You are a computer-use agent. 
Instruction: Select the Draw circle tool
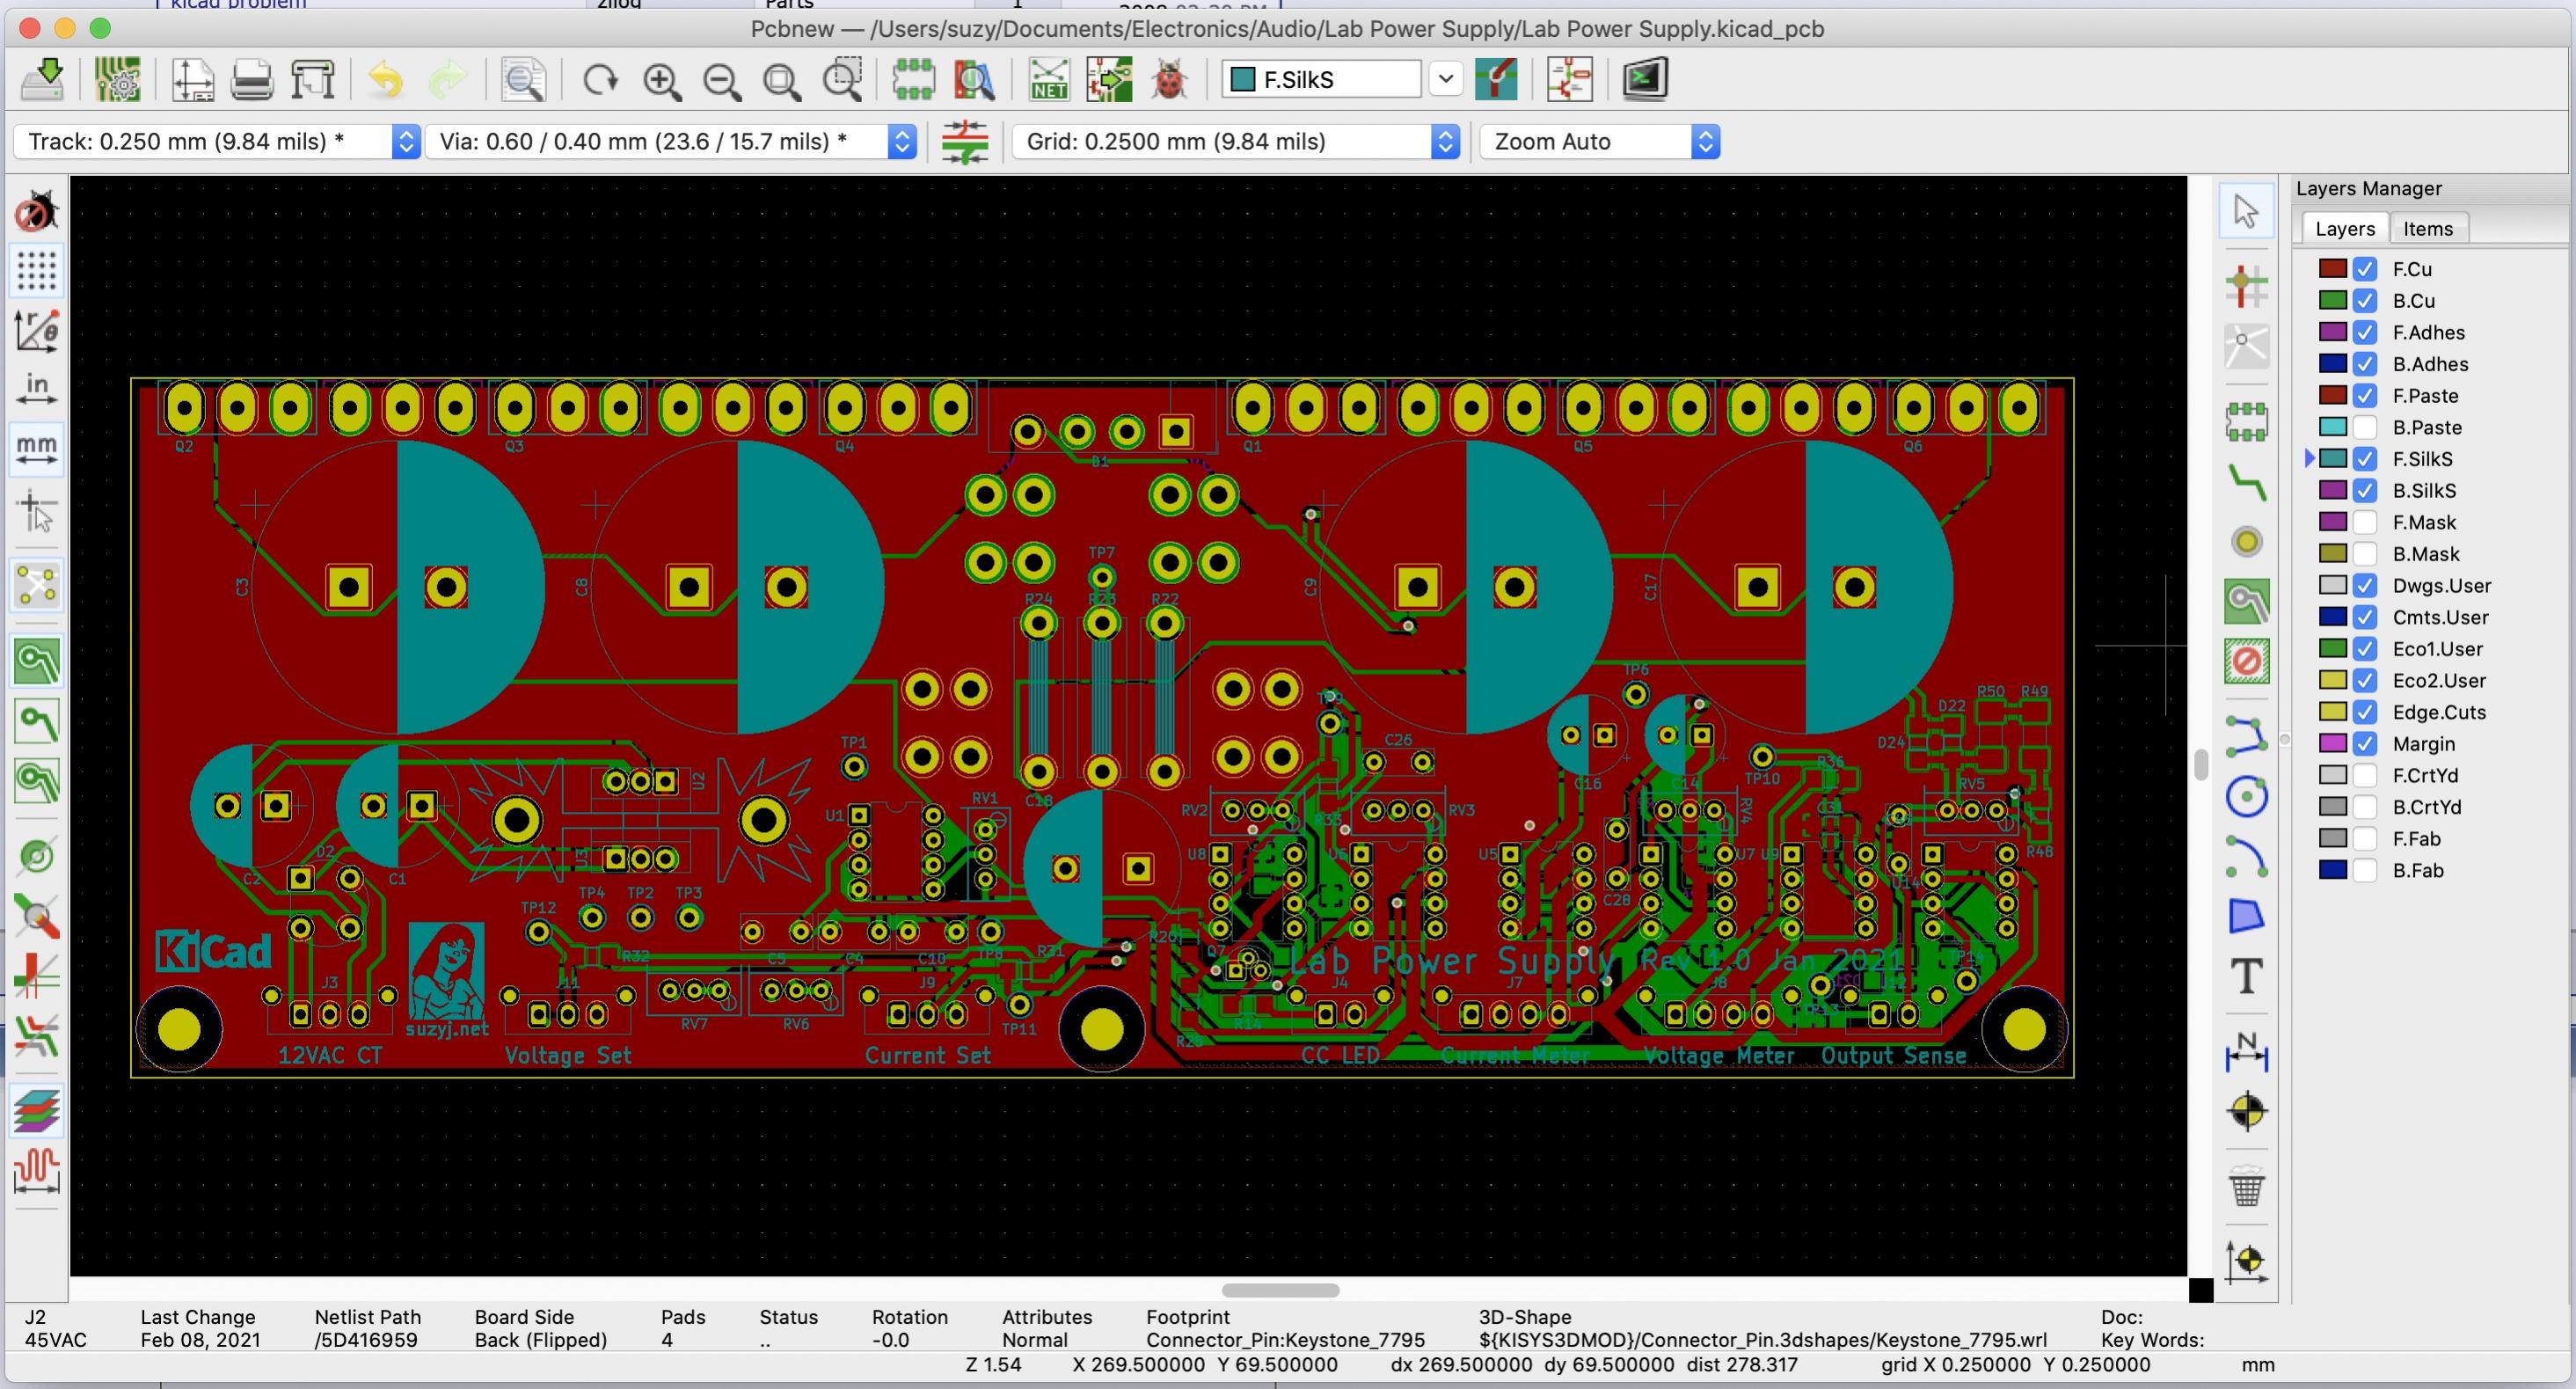tap(2246, 797)
